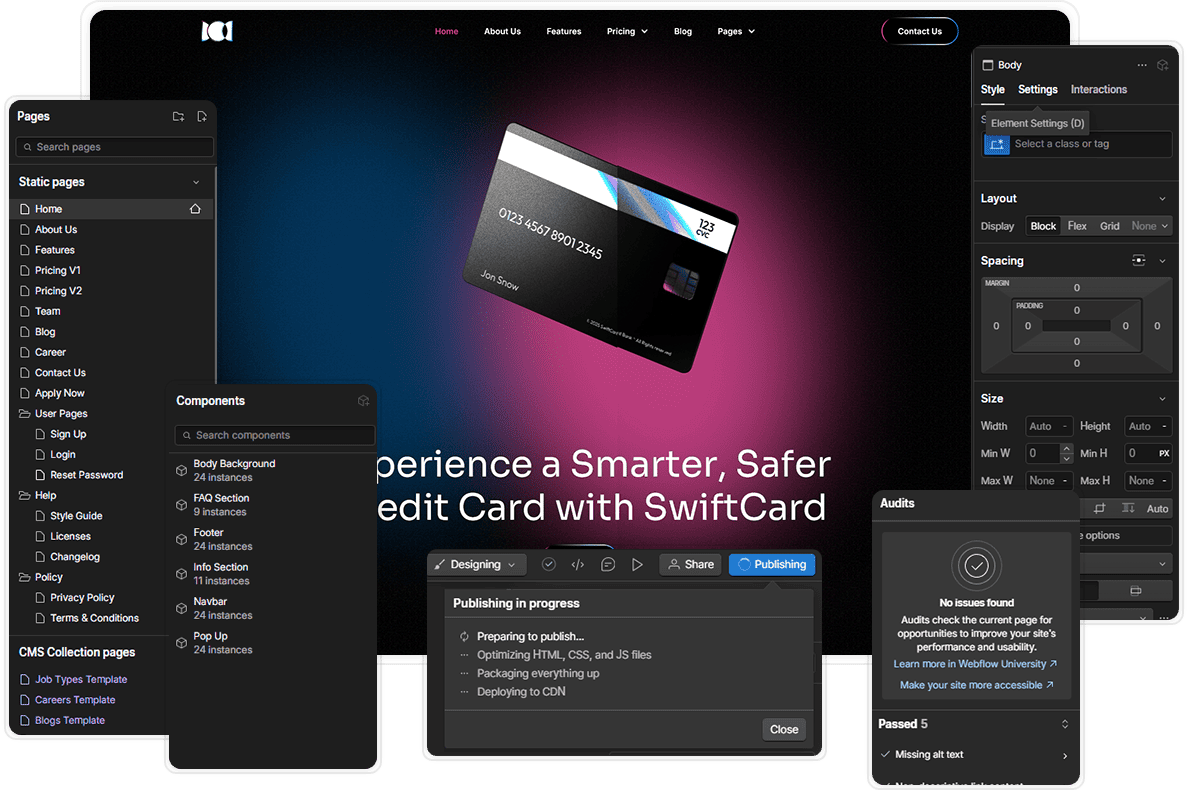The height and width of the screenshot is (790, 1190).
Task: Click the home icon on Home page row
Action: (195, 209)
